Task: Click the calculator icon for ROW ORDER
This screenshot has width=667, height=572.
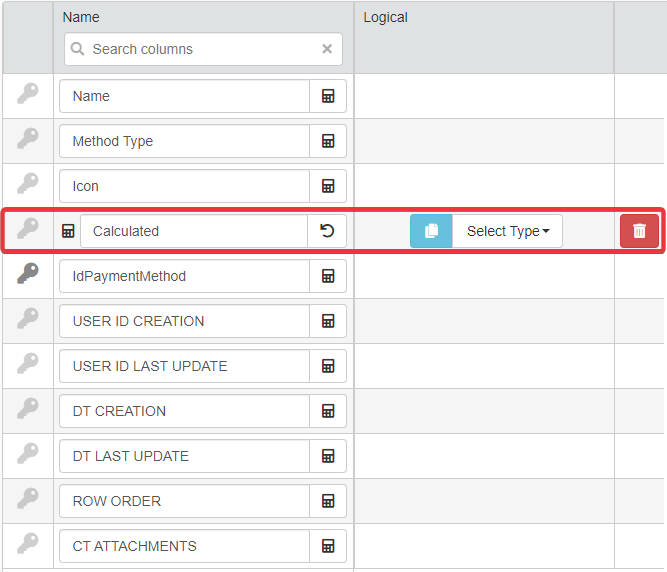Action: click(328, 501)
